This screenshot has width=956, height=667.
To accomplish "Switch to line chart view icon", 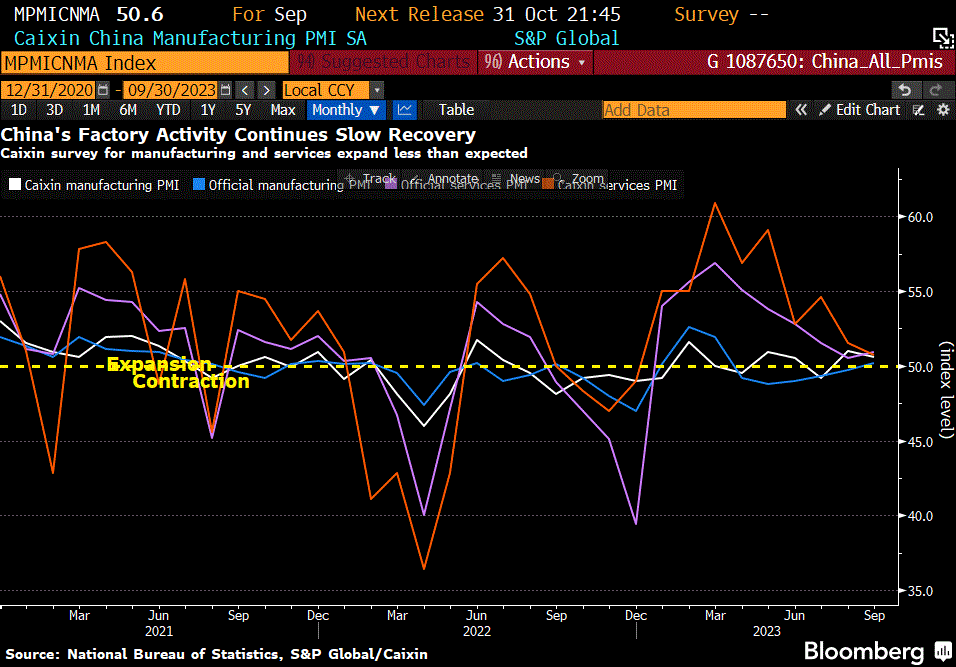I will [x=404, y=110].
